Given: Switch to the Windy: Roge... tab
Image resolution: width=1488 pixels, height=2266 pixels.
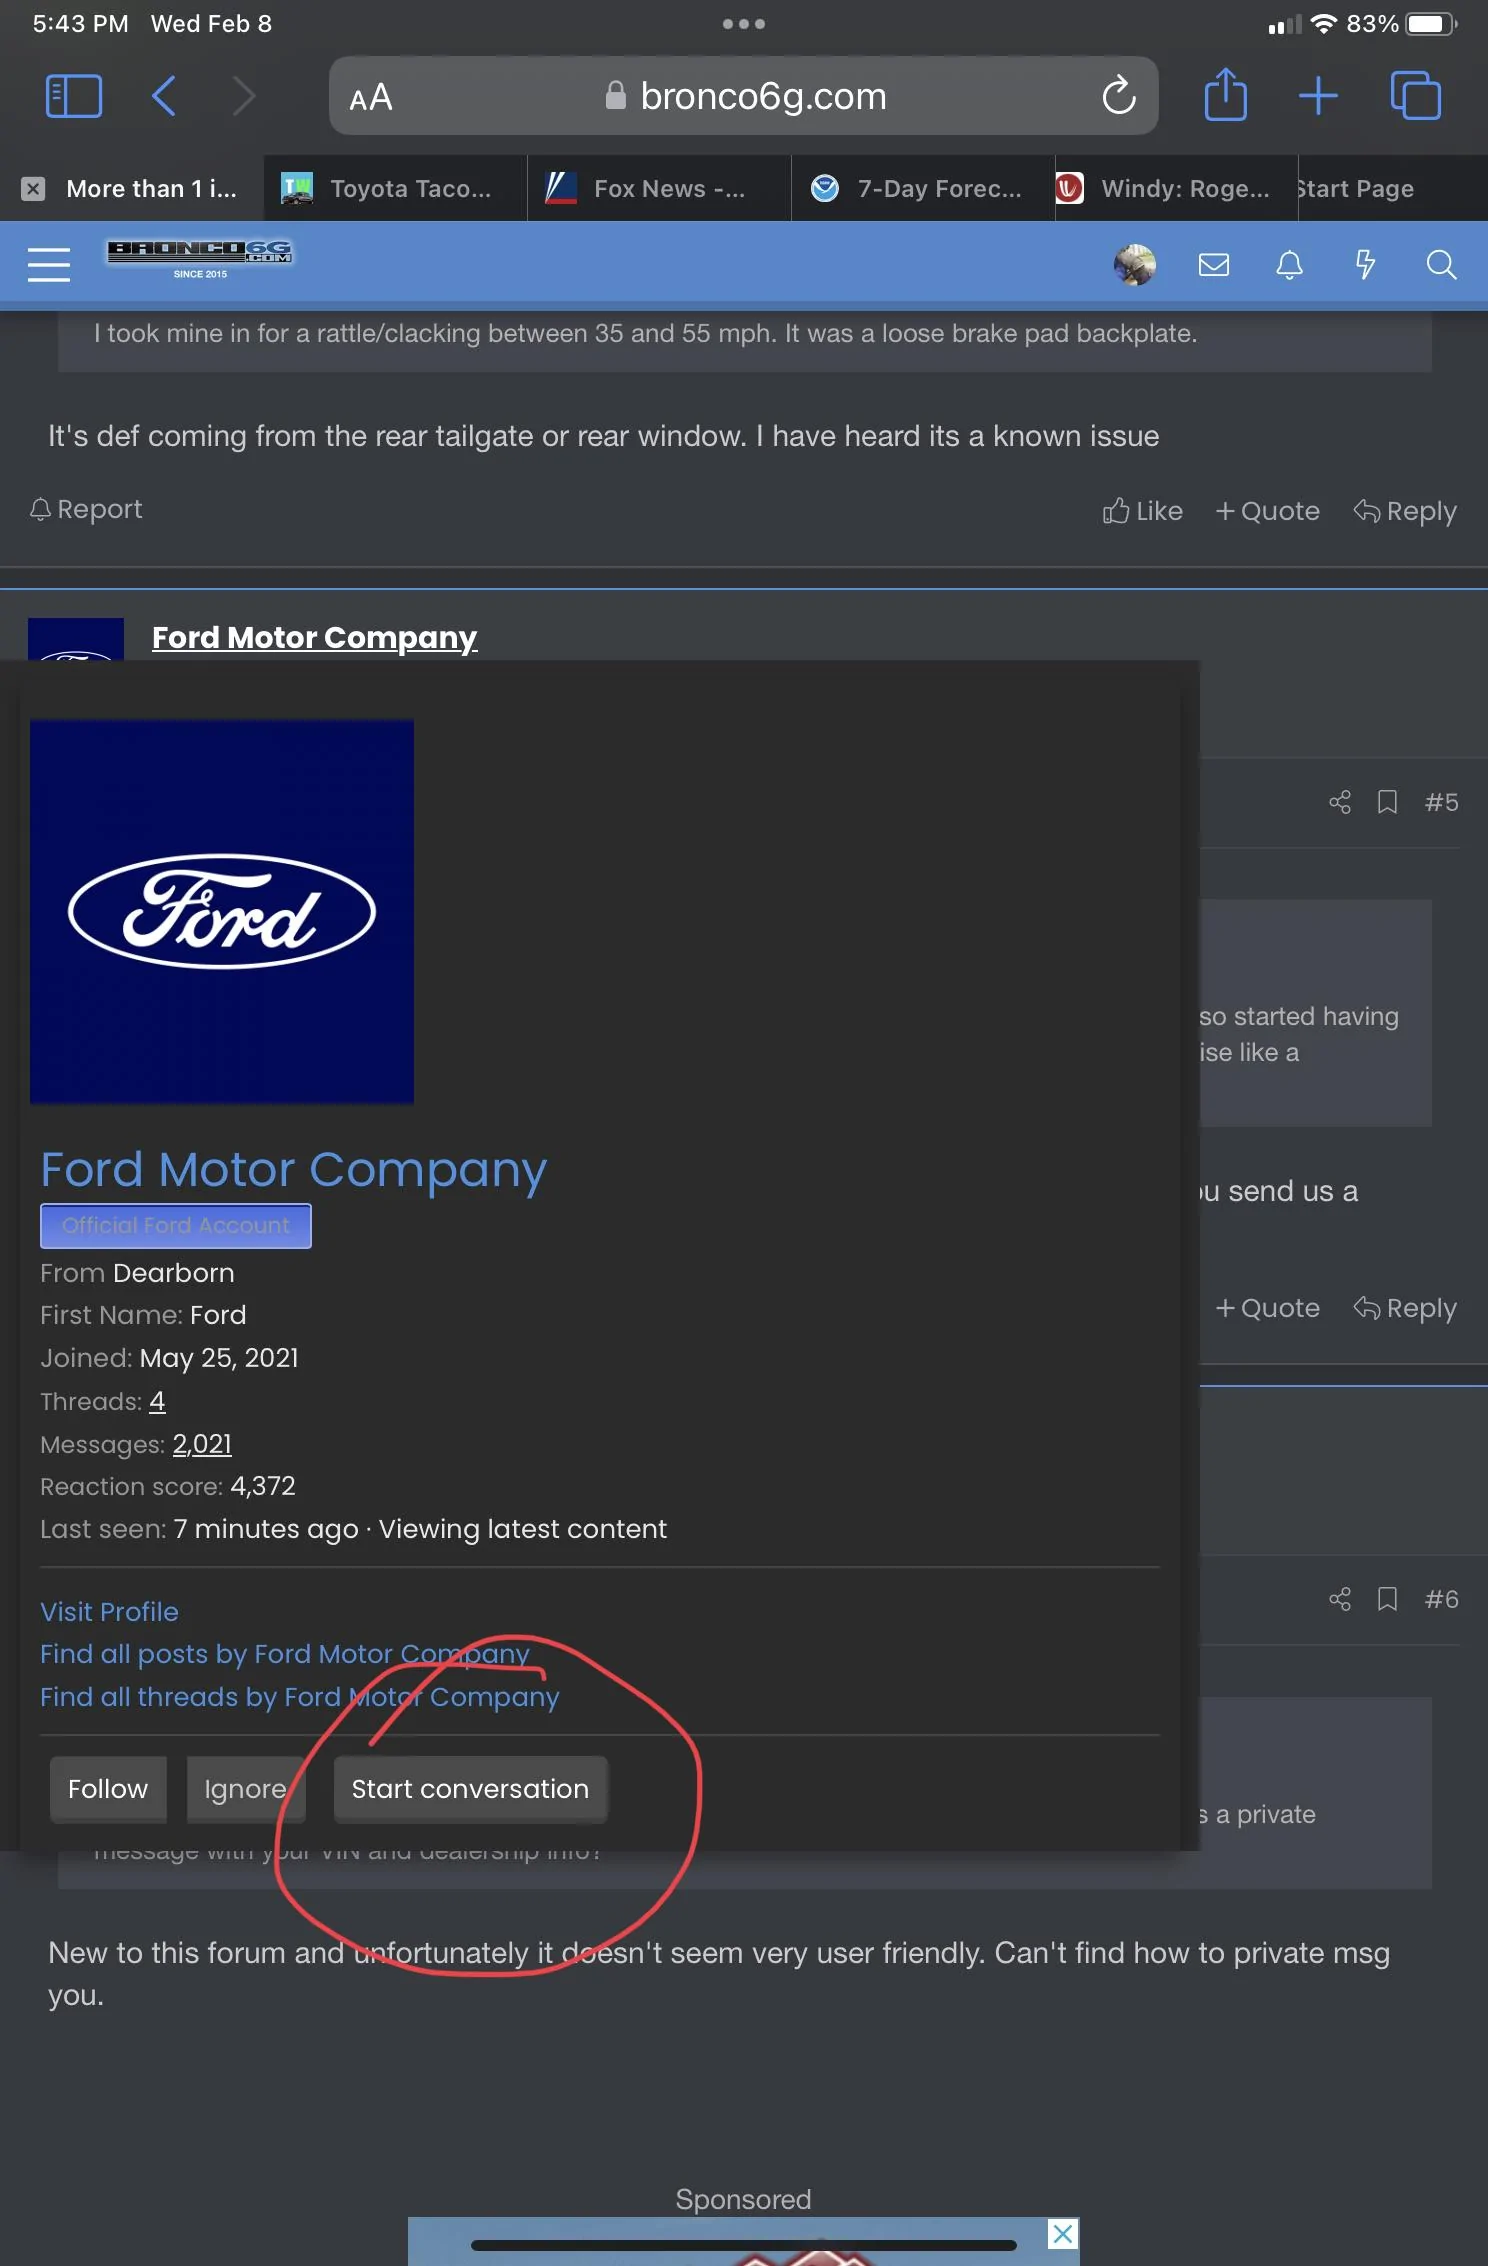Looking at the screenshot, I should coord(1175,188).
